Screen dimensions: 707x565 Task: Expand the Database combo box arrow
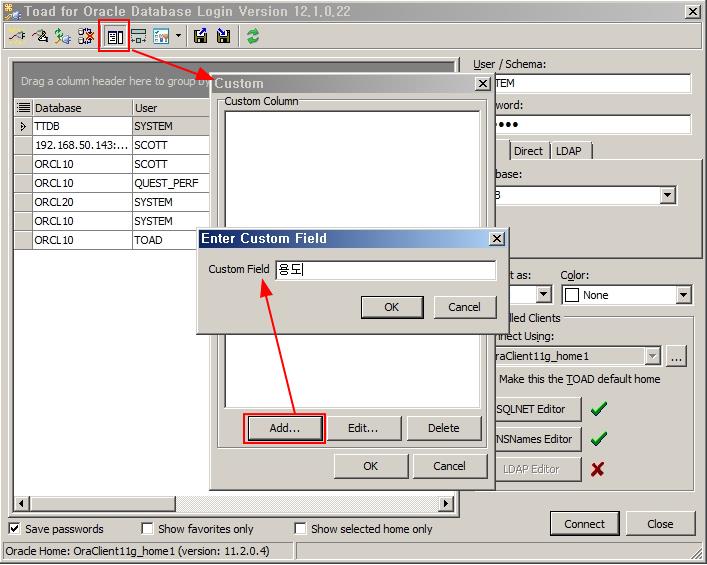(x=667, y=196)
